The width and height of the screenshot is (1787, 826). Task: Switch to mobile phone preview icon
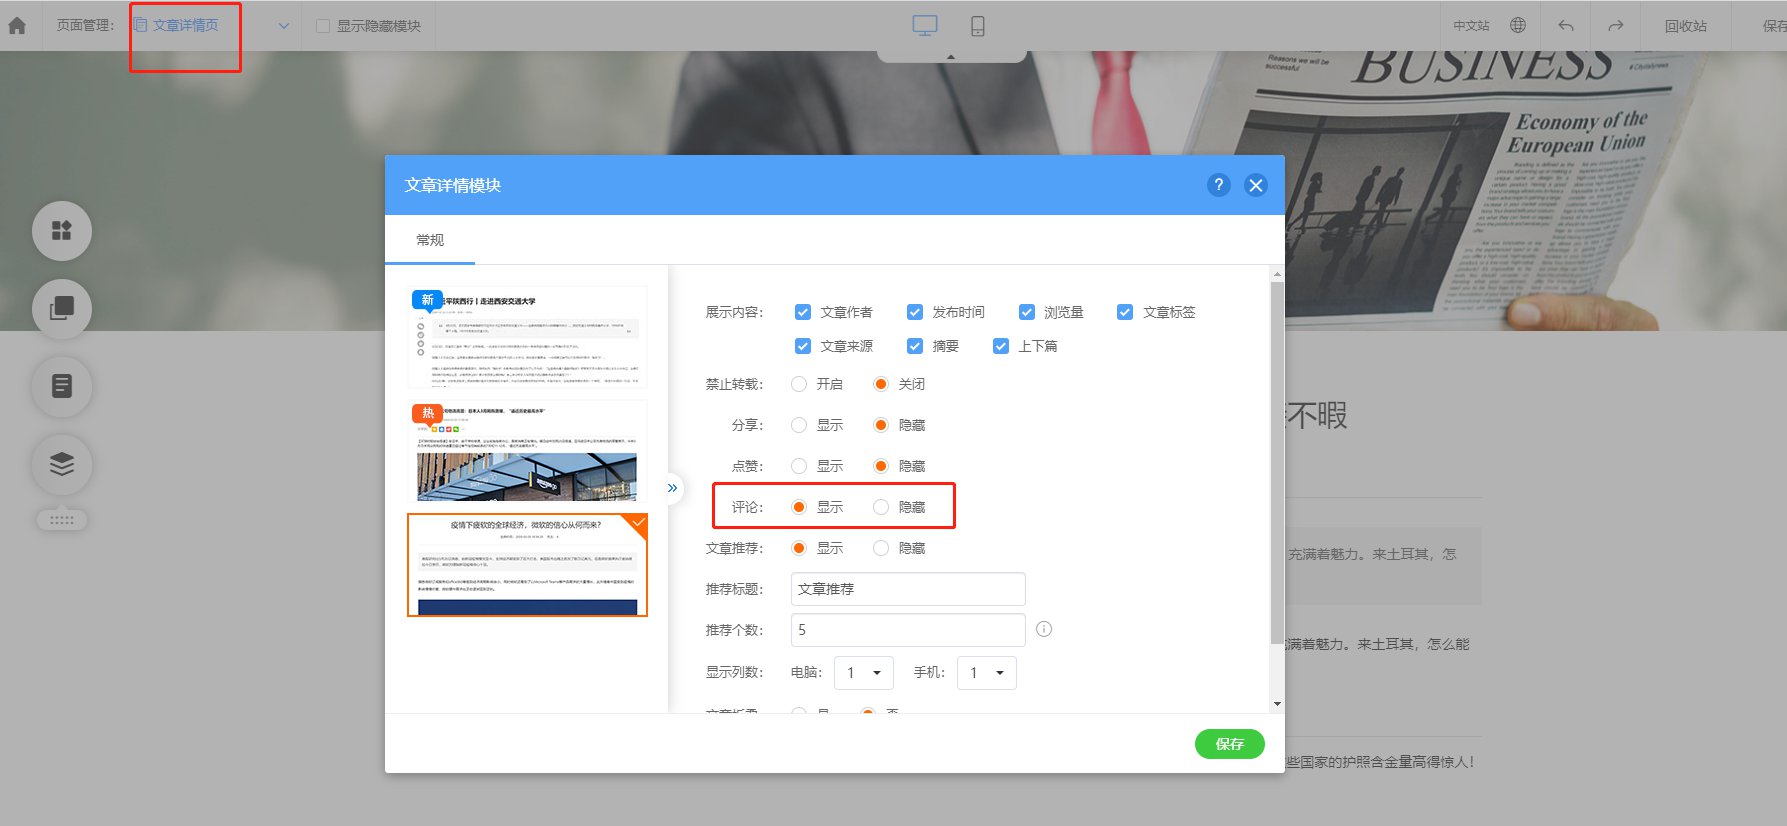[977, 26]
